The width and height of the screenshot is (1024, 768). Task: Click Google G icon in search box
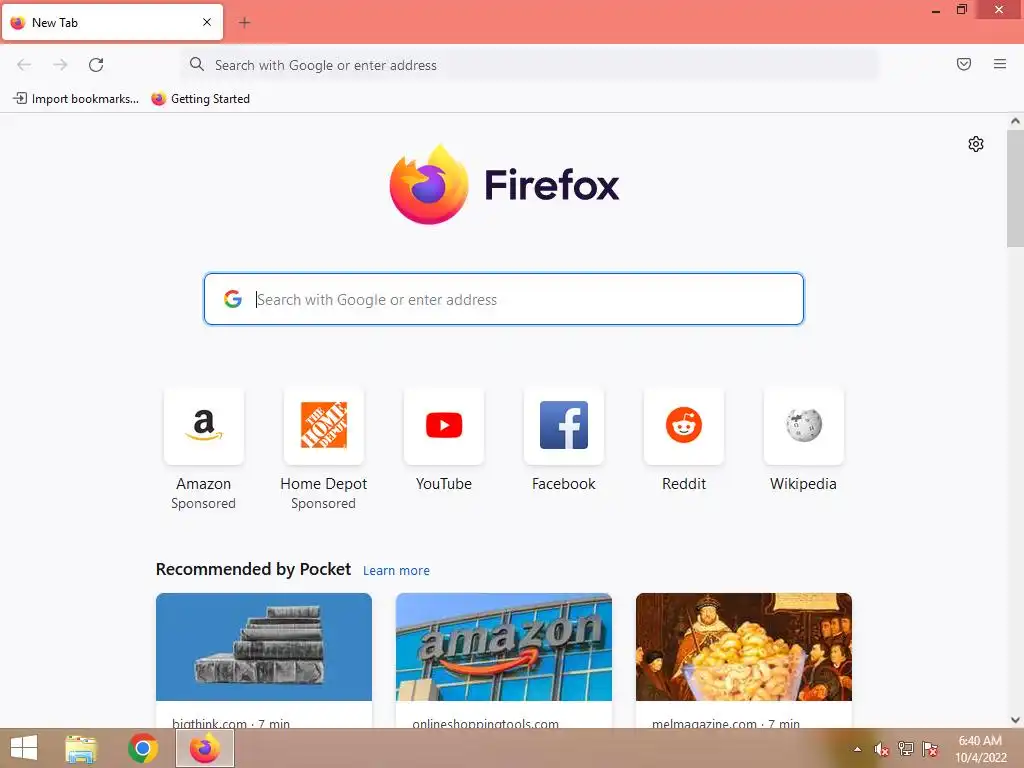point(232,299)
